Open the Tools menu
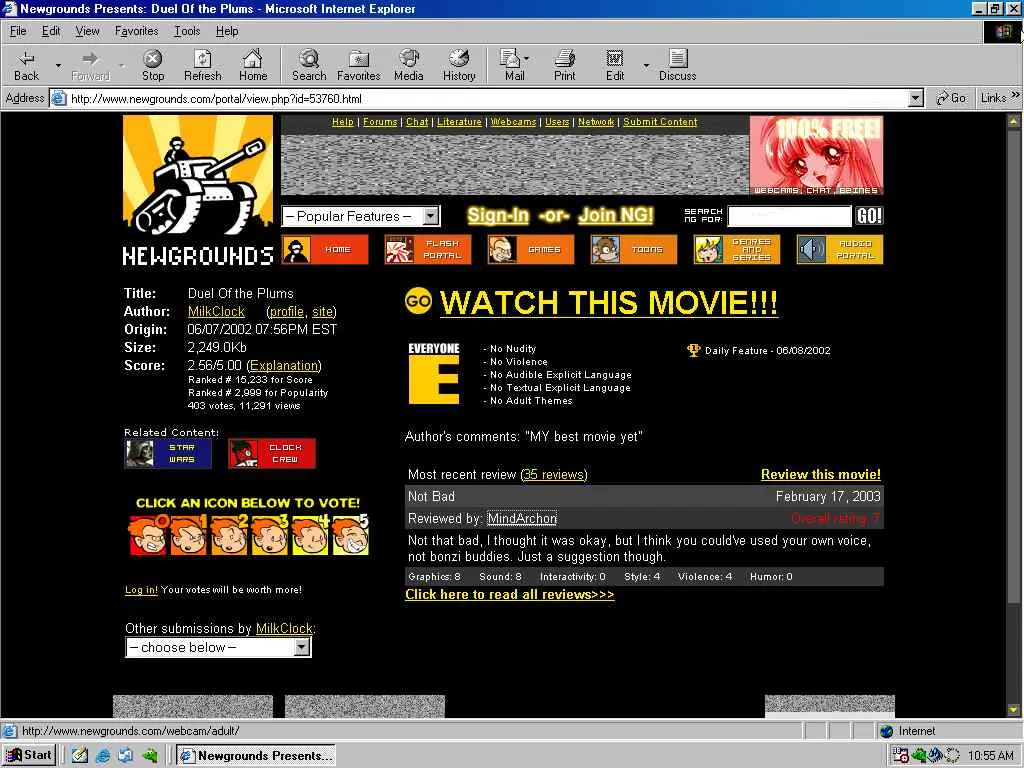The image size is (1024, 768). click(x=187, y=31)
